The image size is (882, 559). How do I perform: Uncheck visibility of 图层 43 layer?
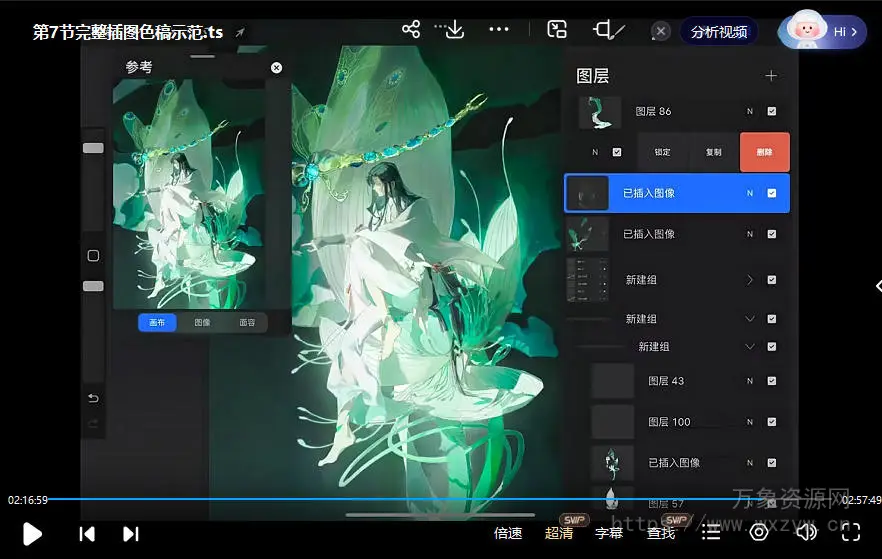point(771,381)
